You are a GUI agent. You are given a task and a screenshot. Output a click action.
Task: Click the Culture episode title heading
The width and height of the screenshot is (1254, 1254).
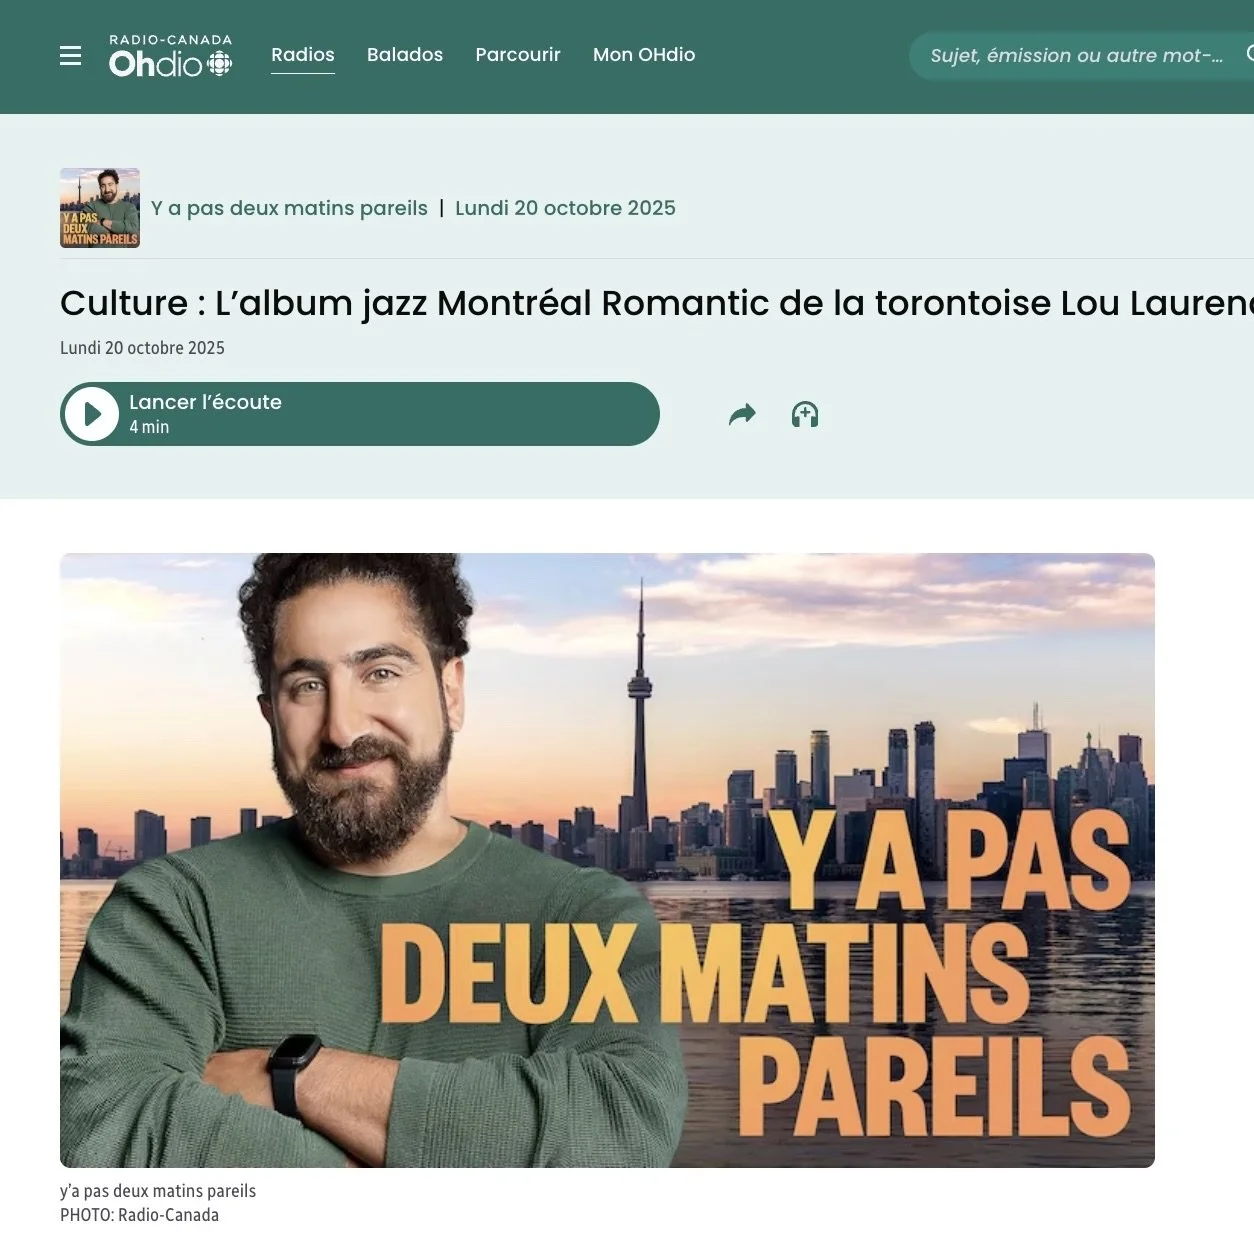tap(657, 303)
